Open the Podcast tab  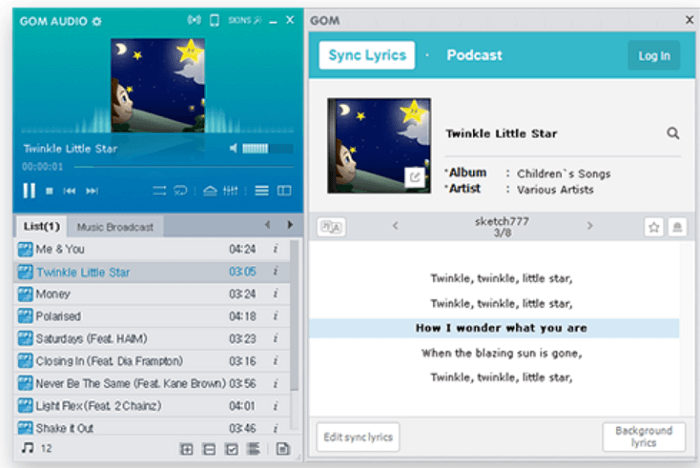474,55
